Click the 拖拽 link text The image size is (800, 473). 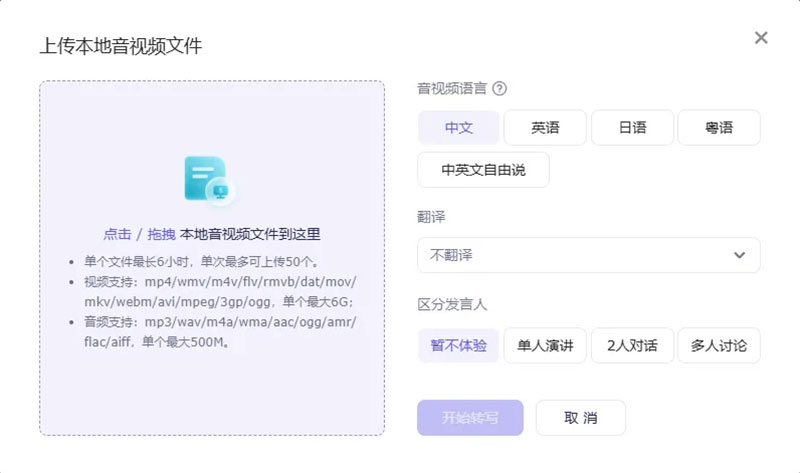(162, 234)
